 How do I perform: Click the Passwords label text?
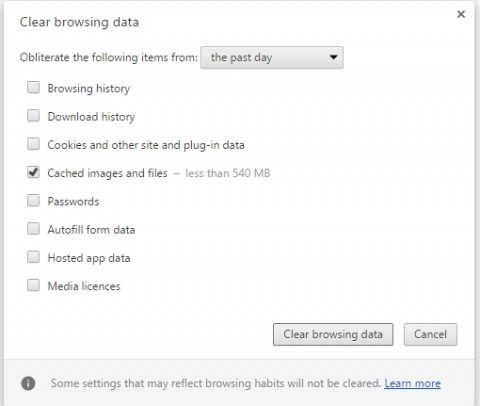click(73, 201)
